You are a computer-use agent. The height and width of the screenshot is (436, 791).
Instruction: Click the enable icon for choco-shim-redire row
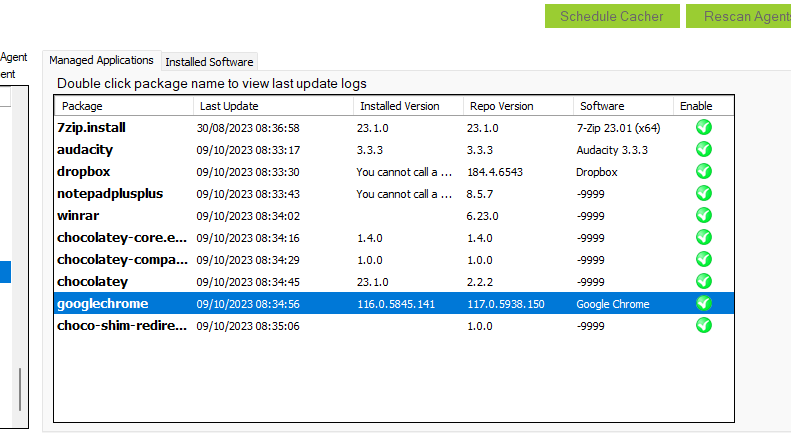(x=703, y=326)
